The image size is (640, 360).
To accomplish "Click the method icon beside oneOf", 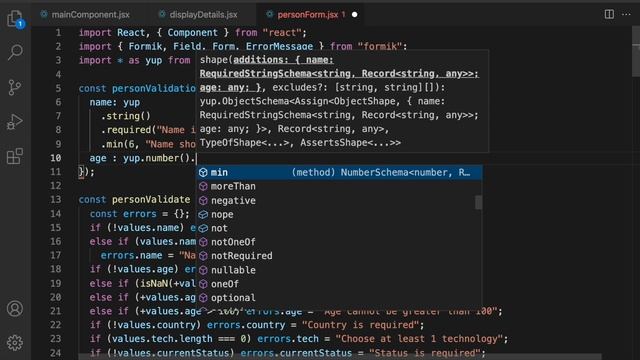I will 203,284.
